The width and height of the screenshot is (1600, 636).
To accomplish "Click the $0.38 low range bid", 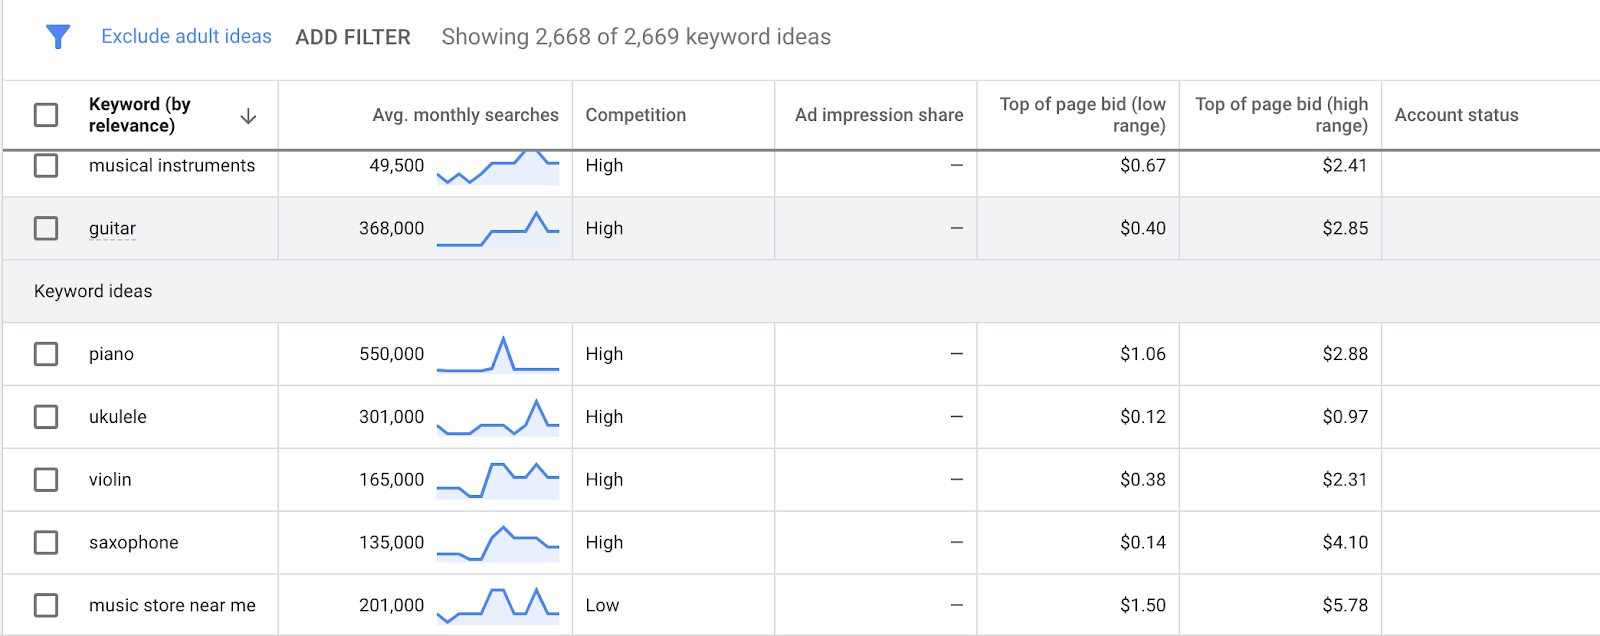I will tap(1143, 480).
